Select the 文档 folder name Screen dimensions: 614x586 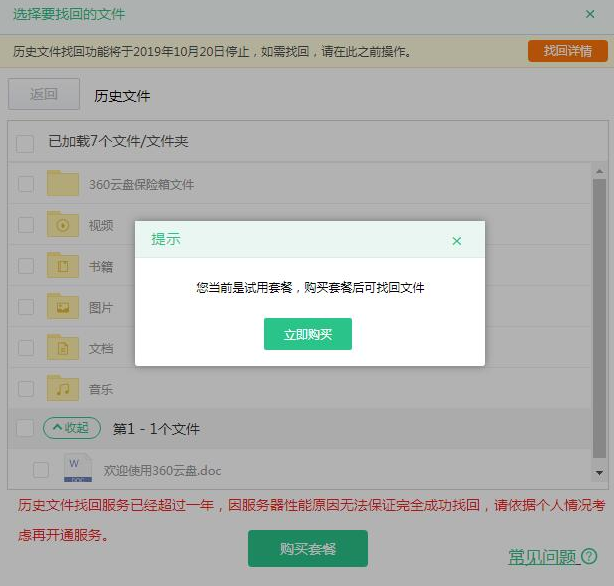pyautogui.click(x=101, y=348)
